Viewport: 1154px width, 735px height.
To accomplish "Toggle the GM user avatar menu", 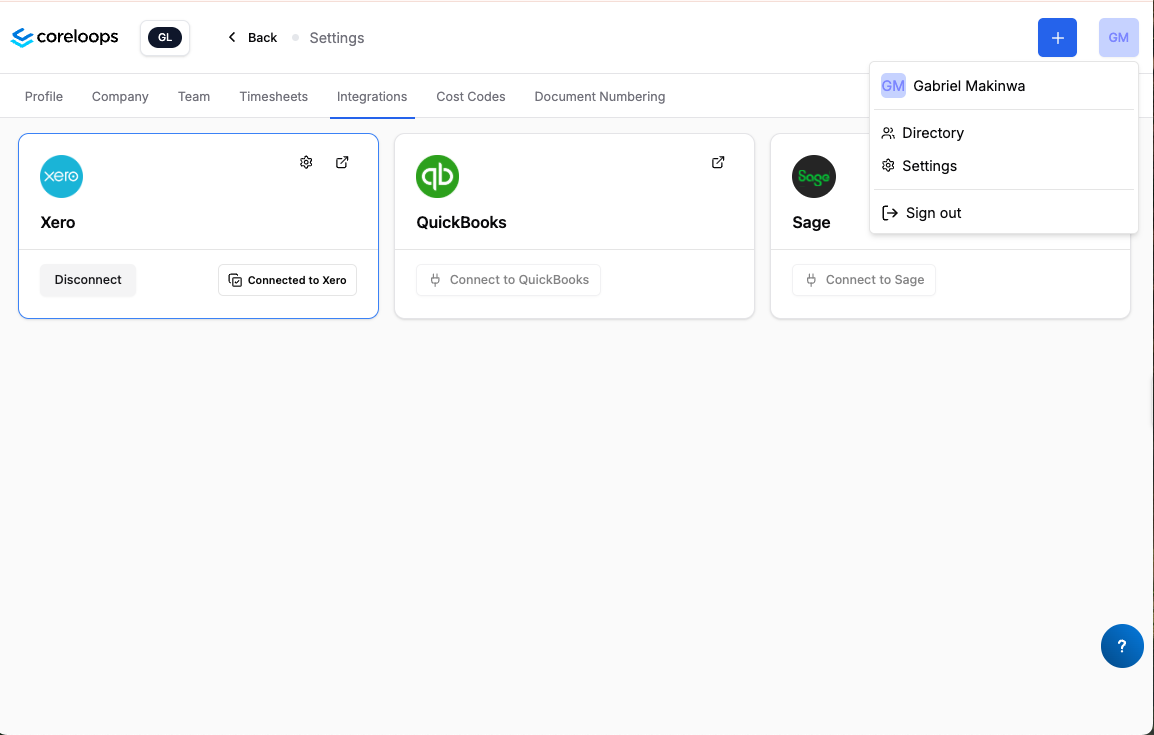I will (x=1118, y=38).
